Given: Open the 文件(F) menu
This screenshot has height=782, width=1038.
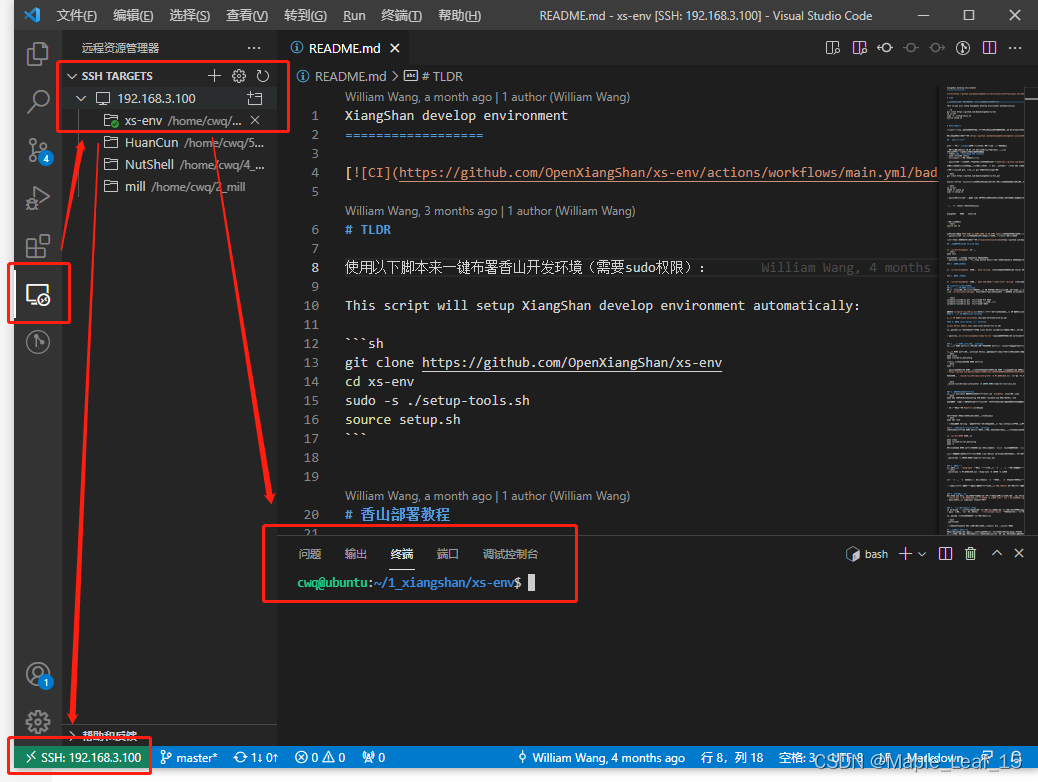Looking at the screenshot, I should click(76, 15).
